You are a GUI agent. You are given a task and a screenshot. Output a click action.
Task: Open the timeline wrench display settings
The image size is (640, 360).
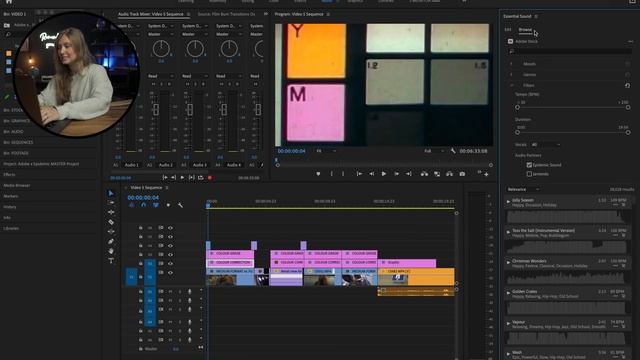(x=180, y=205)
